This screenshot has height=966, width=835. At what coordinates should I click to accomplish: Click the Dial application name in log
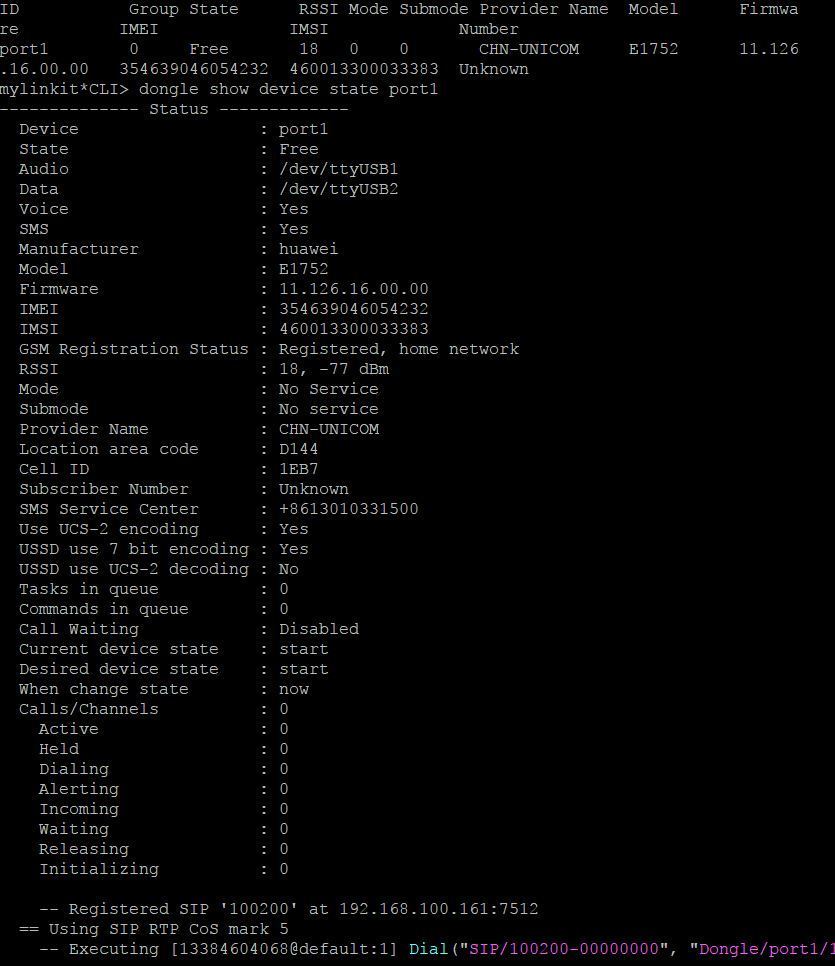(429, 949)
